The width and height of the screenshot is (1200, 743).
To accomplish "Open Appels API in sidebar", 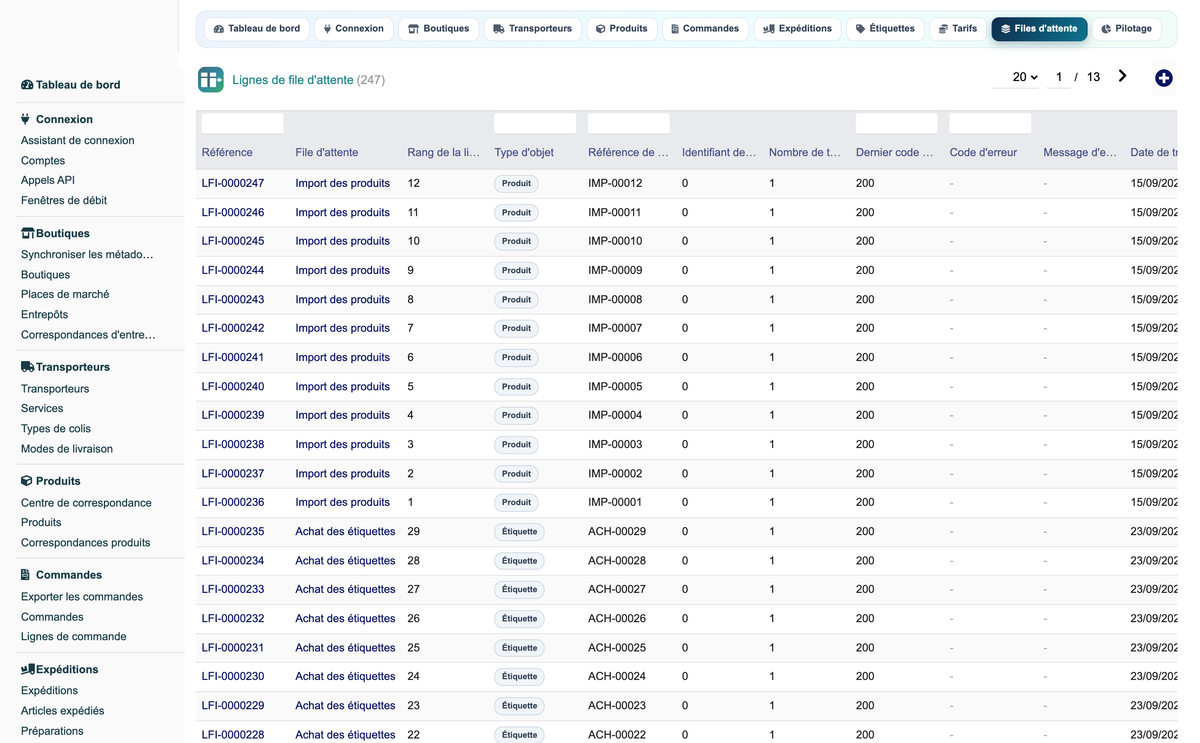I will click(x=48, y=181).
